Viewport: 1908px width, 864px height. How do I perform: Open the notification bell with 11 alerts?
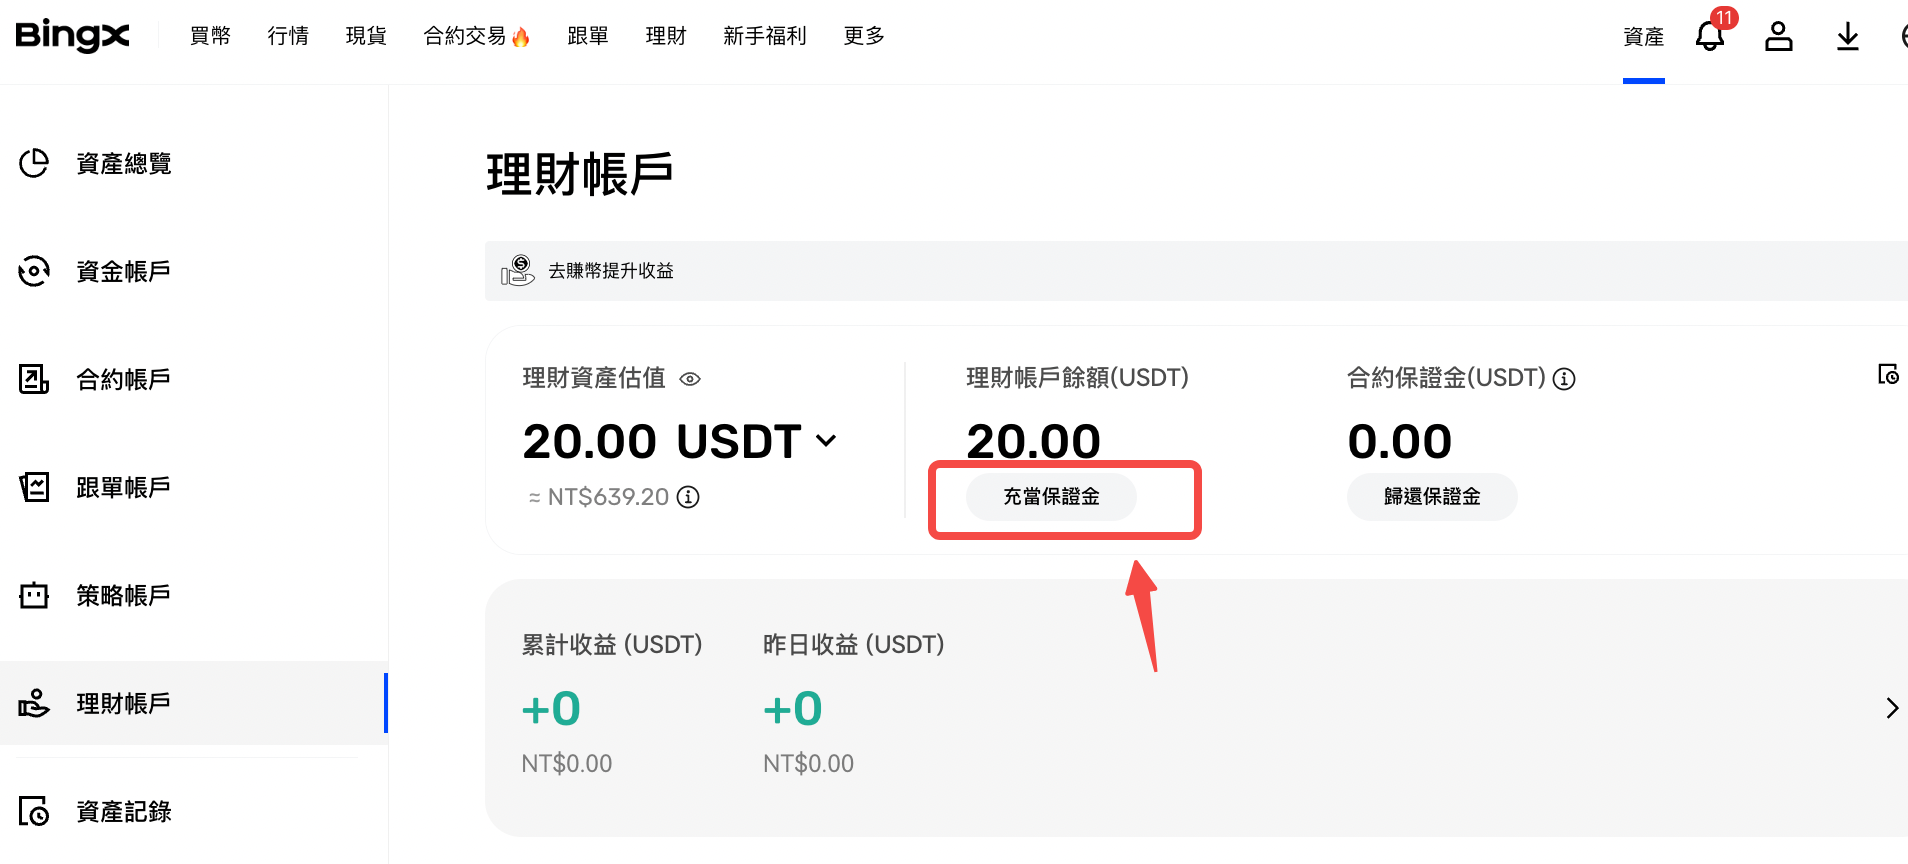coord(1708,36)
